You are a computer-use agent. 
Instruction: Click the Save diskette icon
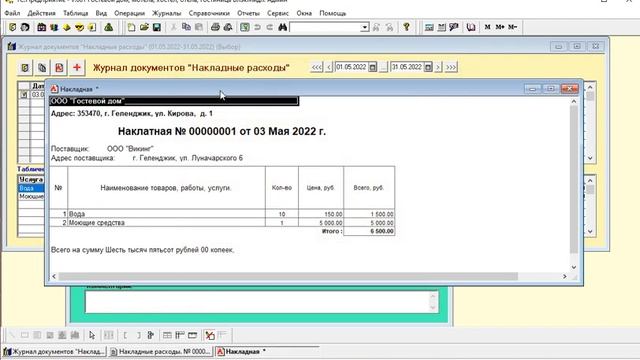click(x=157, y=27)
